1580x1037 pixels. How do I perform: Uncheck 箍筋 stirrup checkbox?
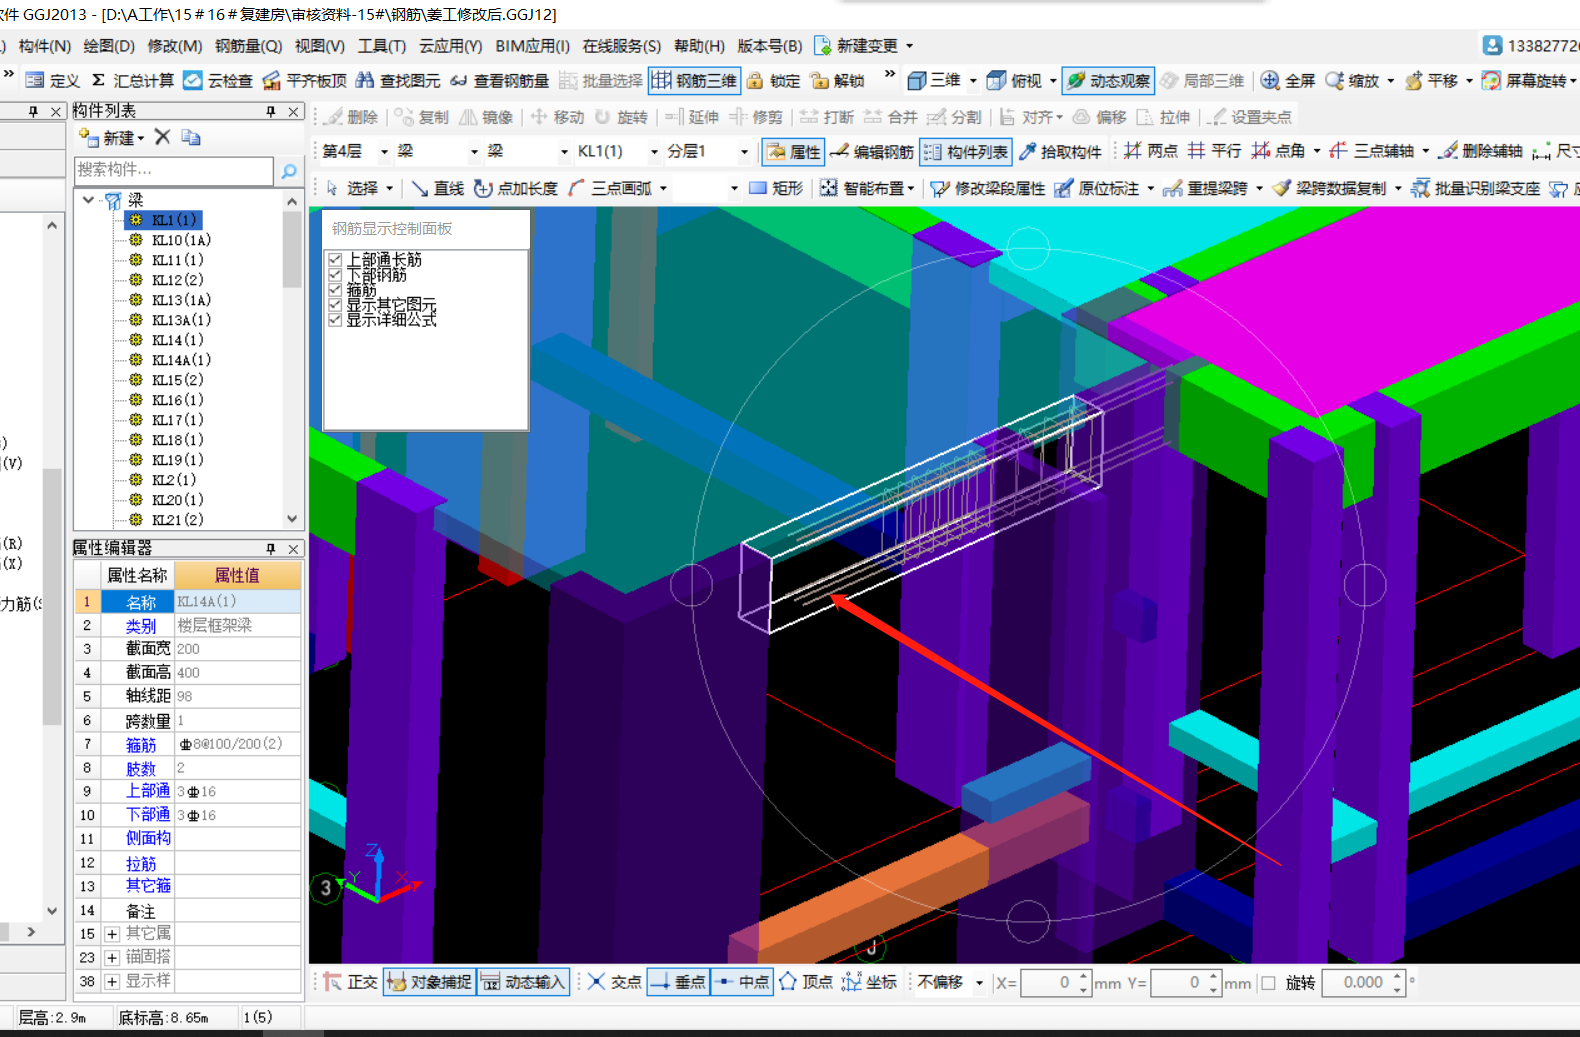[x=335, y=290]
